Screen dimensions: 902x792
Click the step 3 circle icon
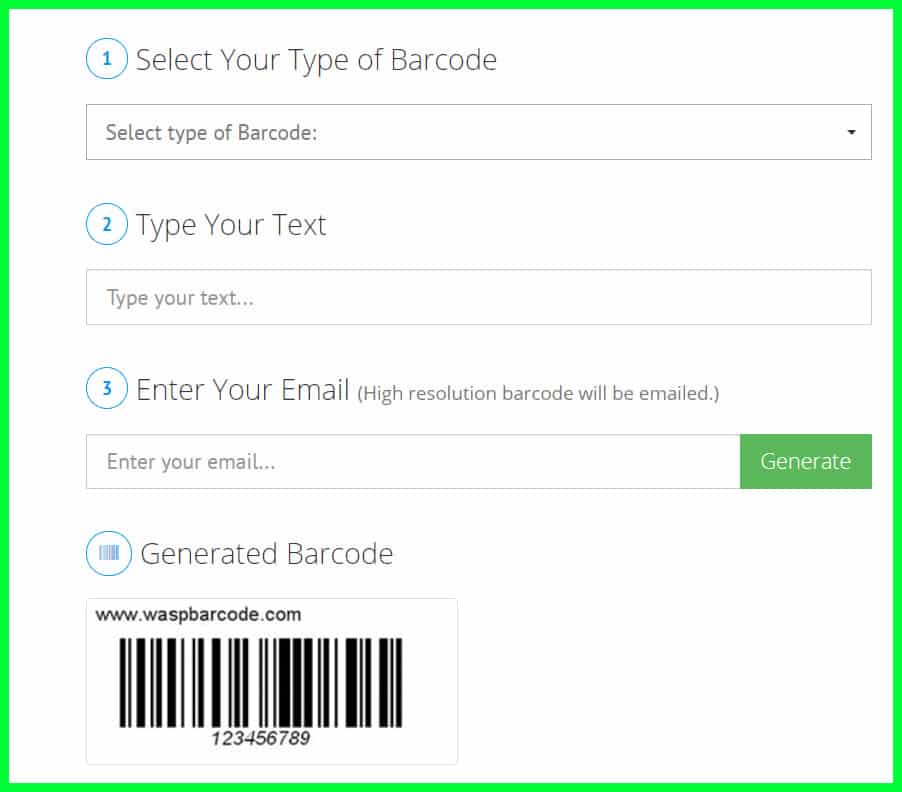[106, 388]
